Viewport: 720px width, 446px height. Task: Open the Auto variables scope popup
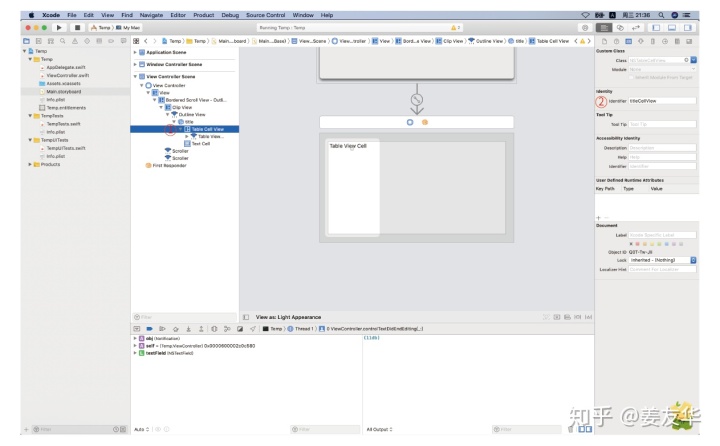[x=141, y=429]
